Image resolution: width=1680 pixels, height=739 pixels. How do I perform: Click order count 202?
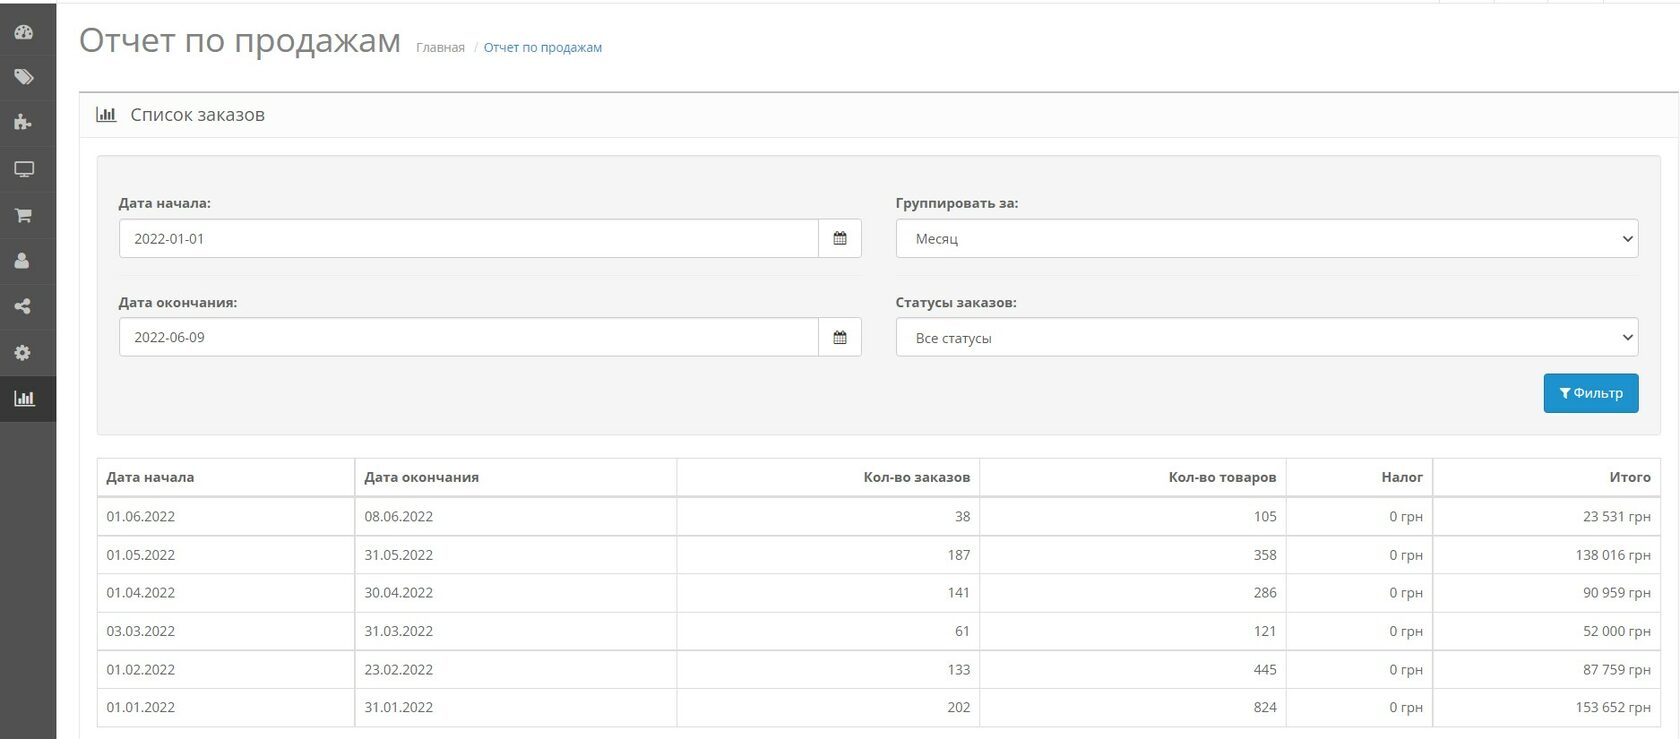click(x=959, y=707)
